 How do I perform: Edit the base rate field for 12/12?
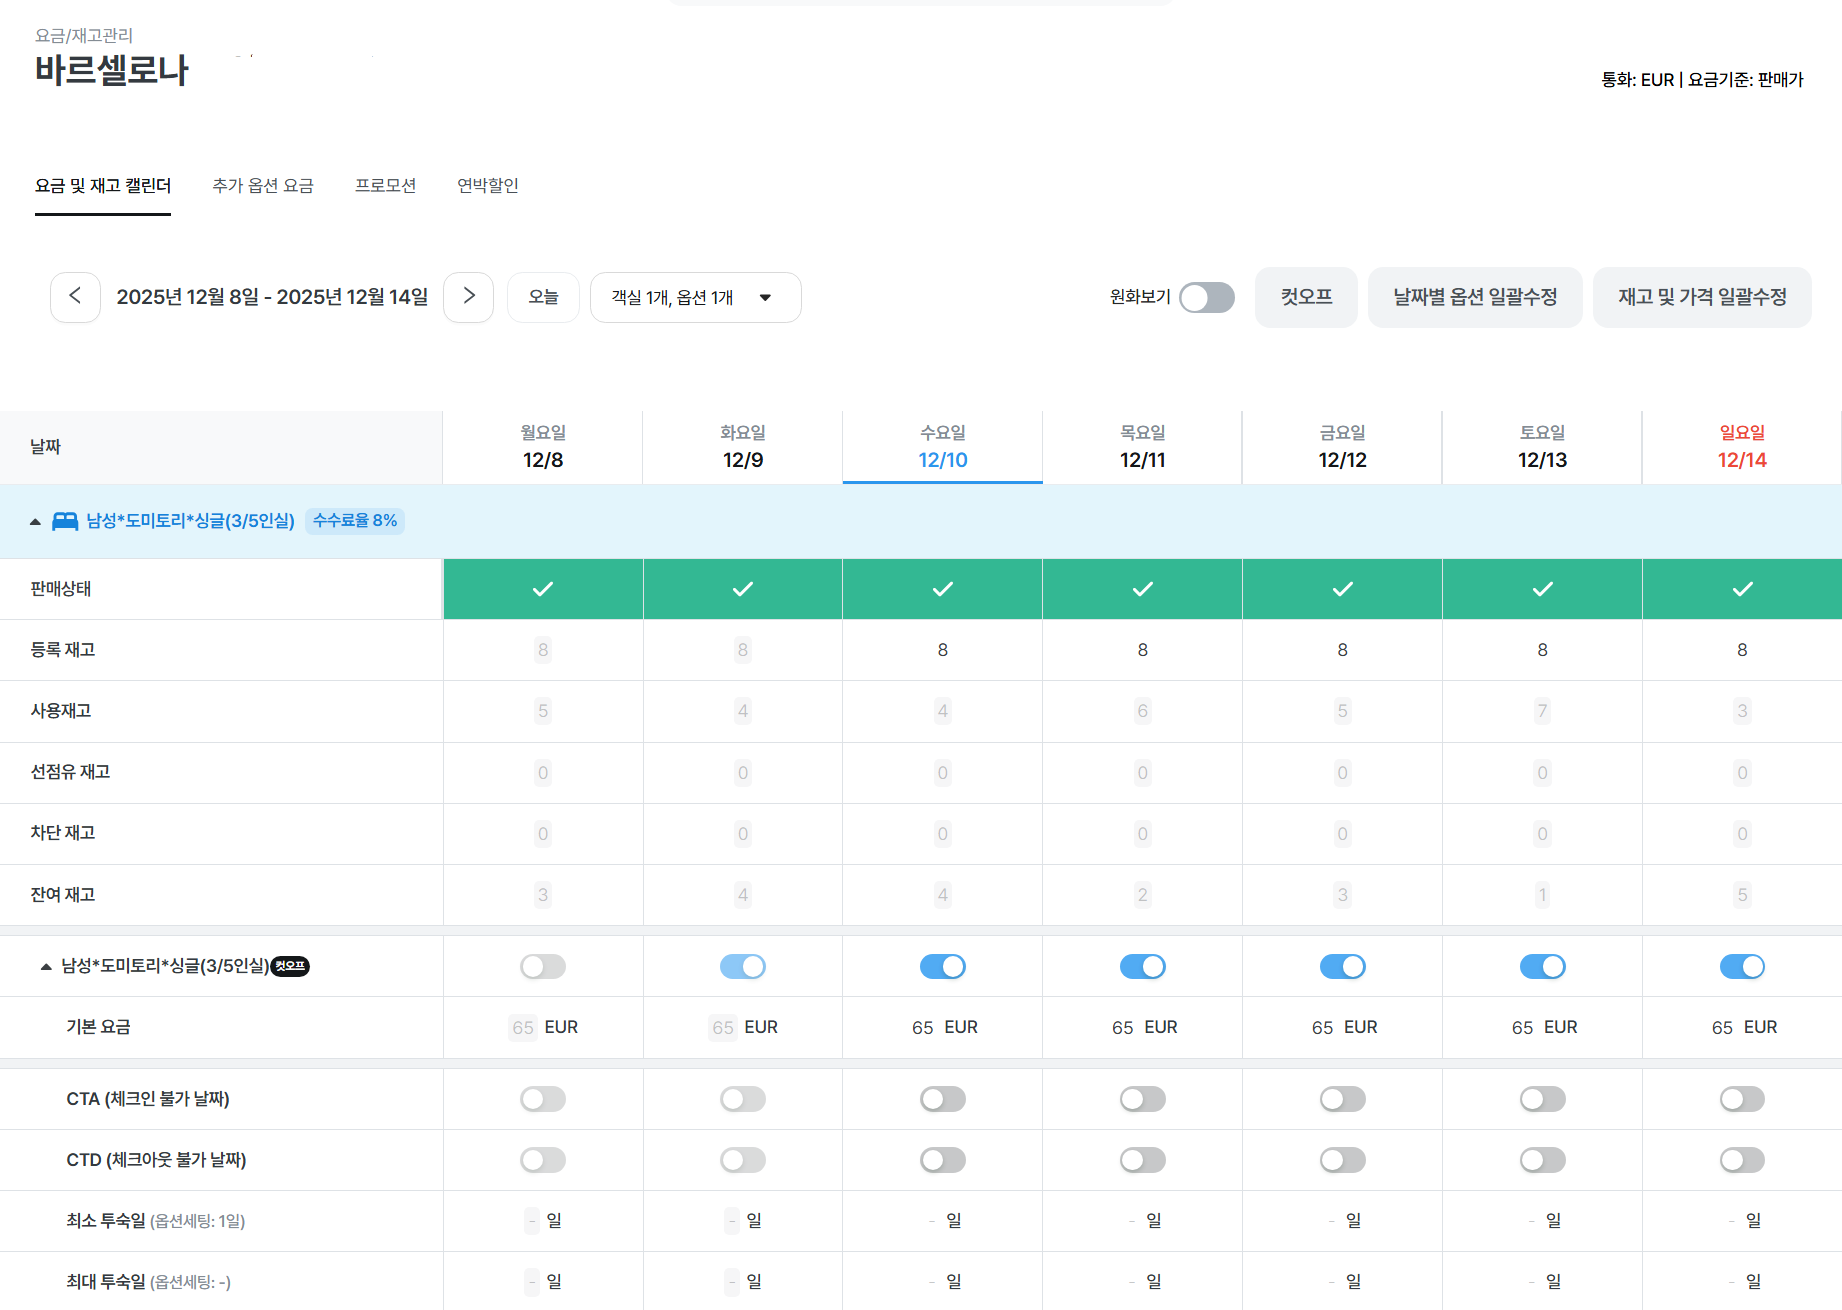(x=1323, y=1028)
